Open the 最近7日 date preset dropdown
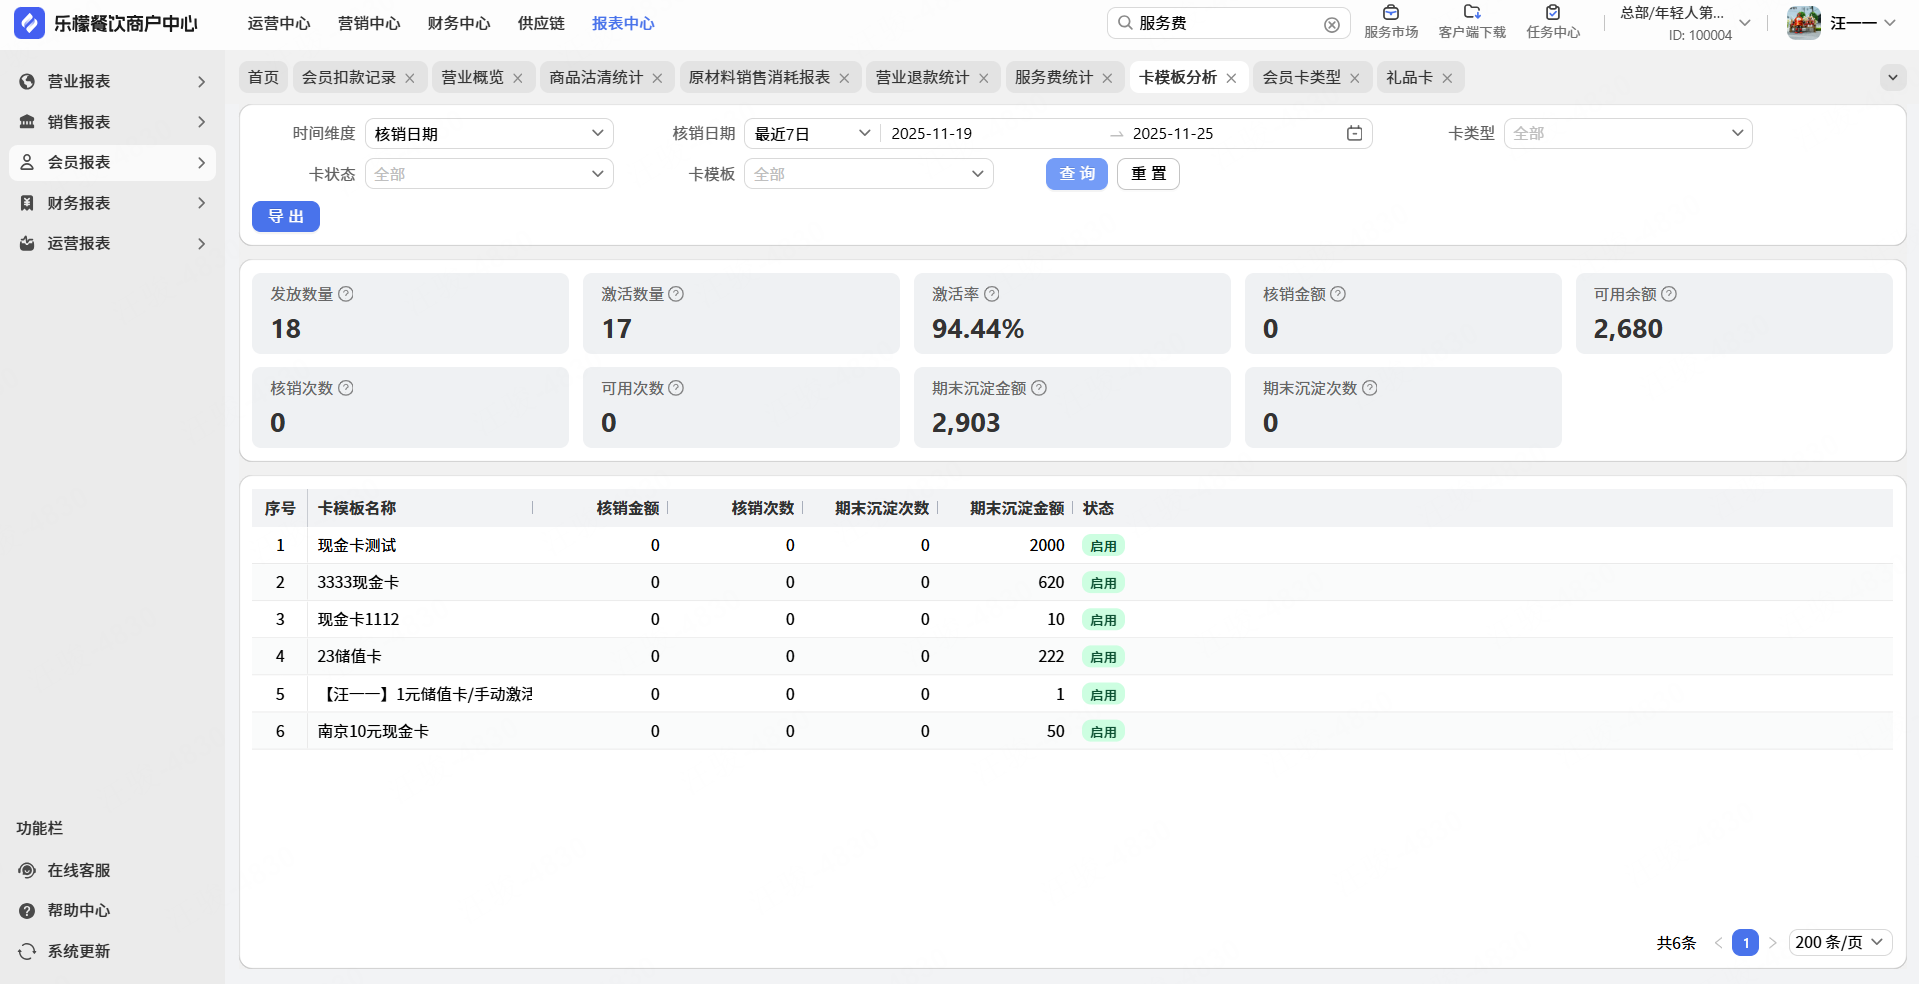The height and width of the screenshot is (984, 1919). click(x=812, y=133)
